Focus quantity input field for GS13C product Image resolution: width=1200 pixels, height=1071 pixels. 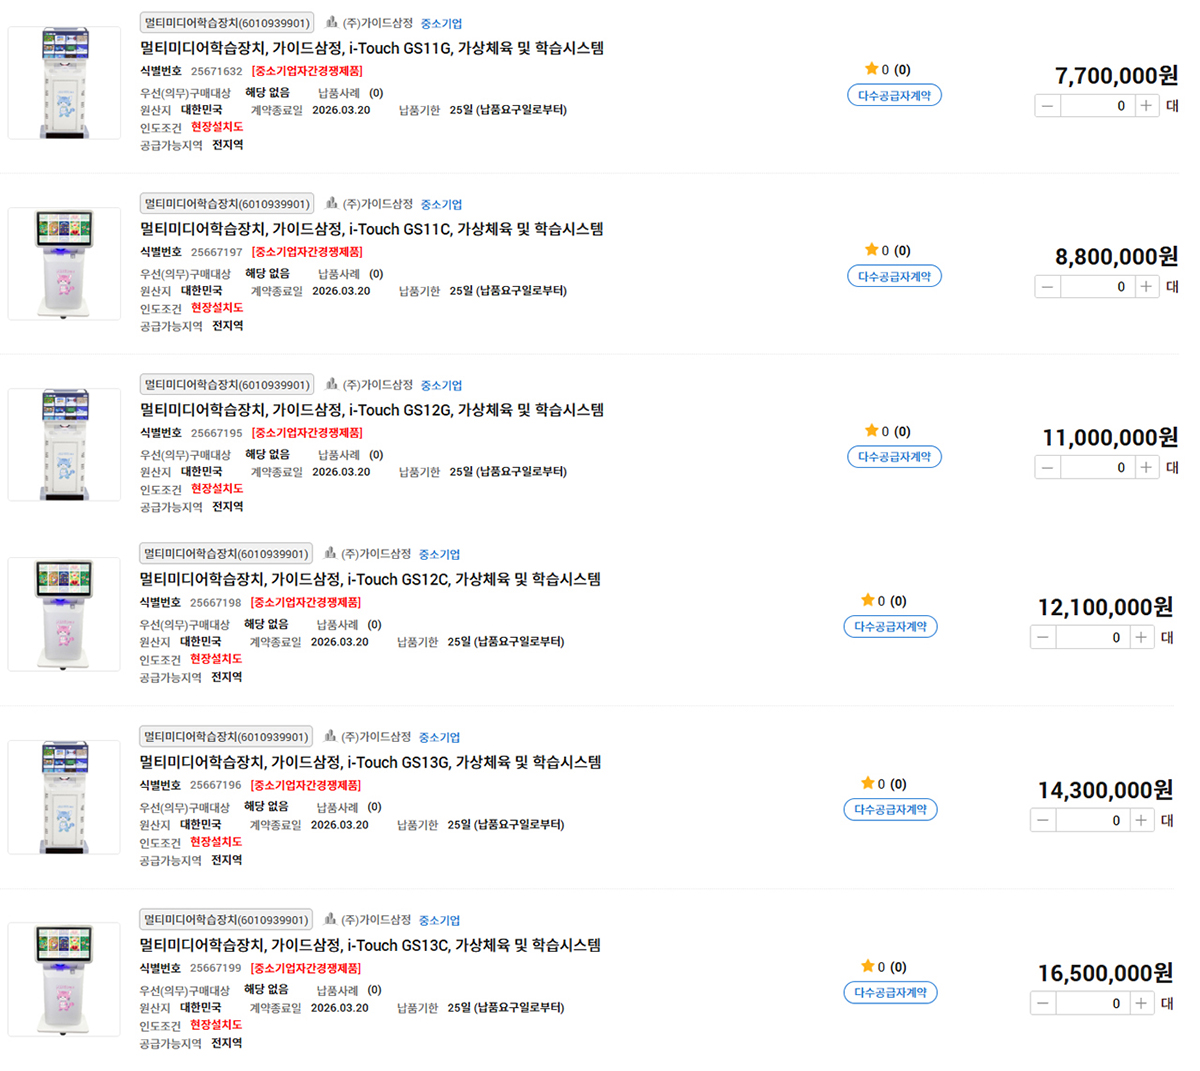1093,1004
